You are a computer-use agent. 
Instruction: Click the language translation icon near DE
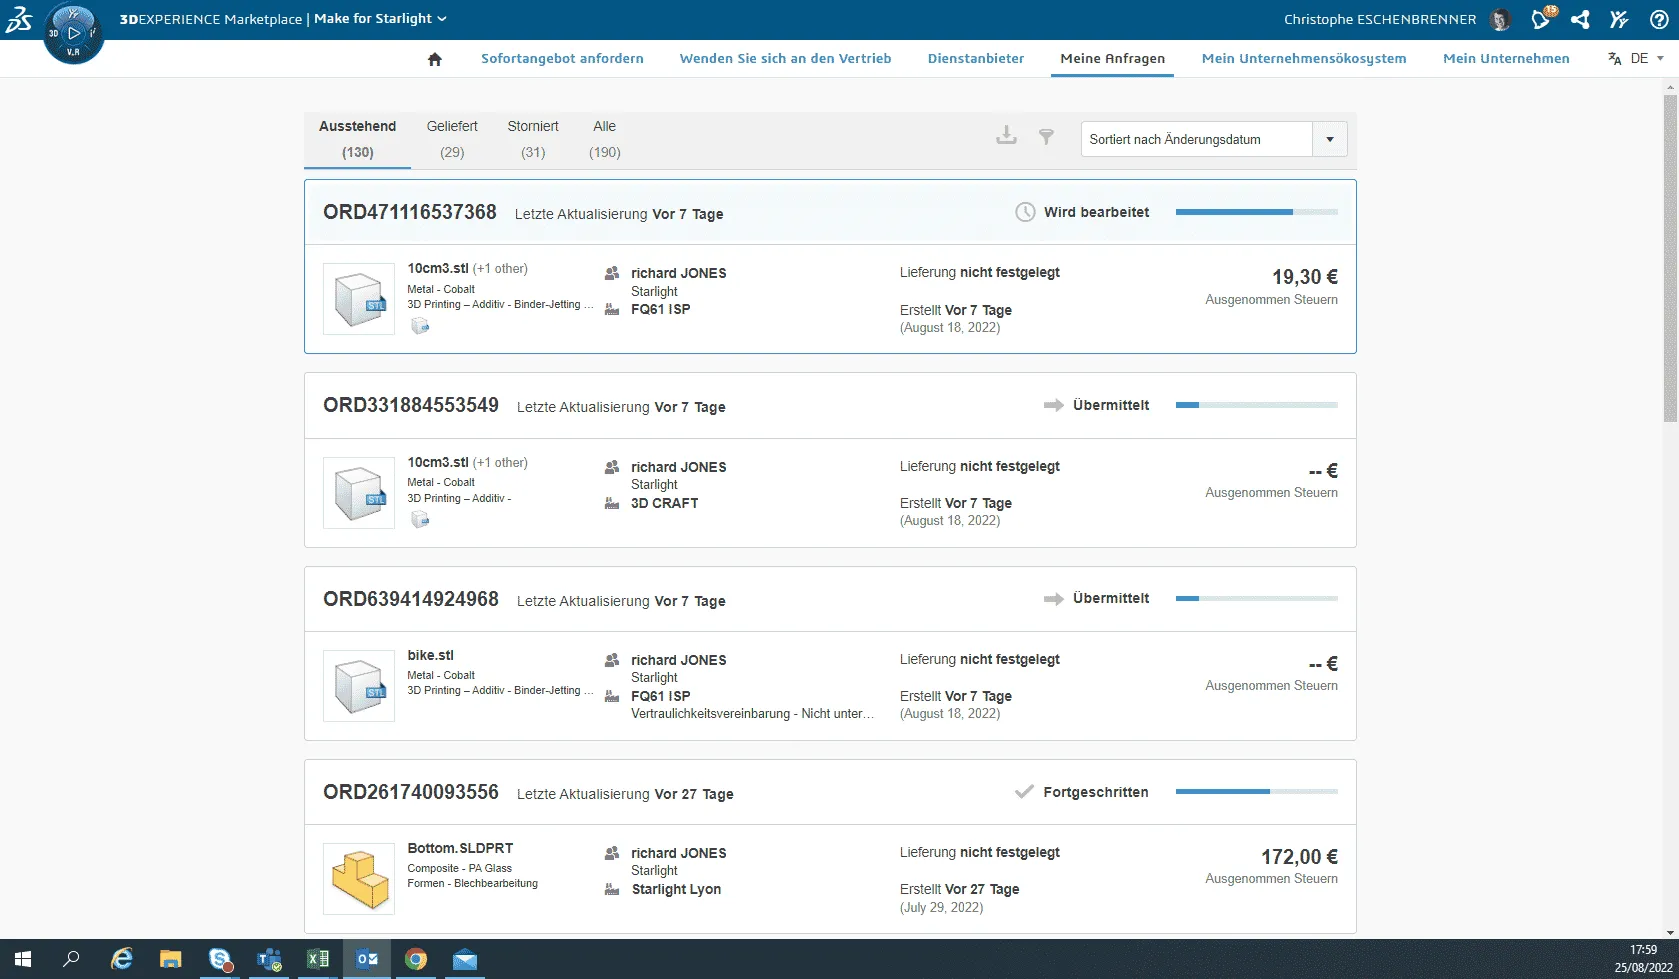point(1615,58)
